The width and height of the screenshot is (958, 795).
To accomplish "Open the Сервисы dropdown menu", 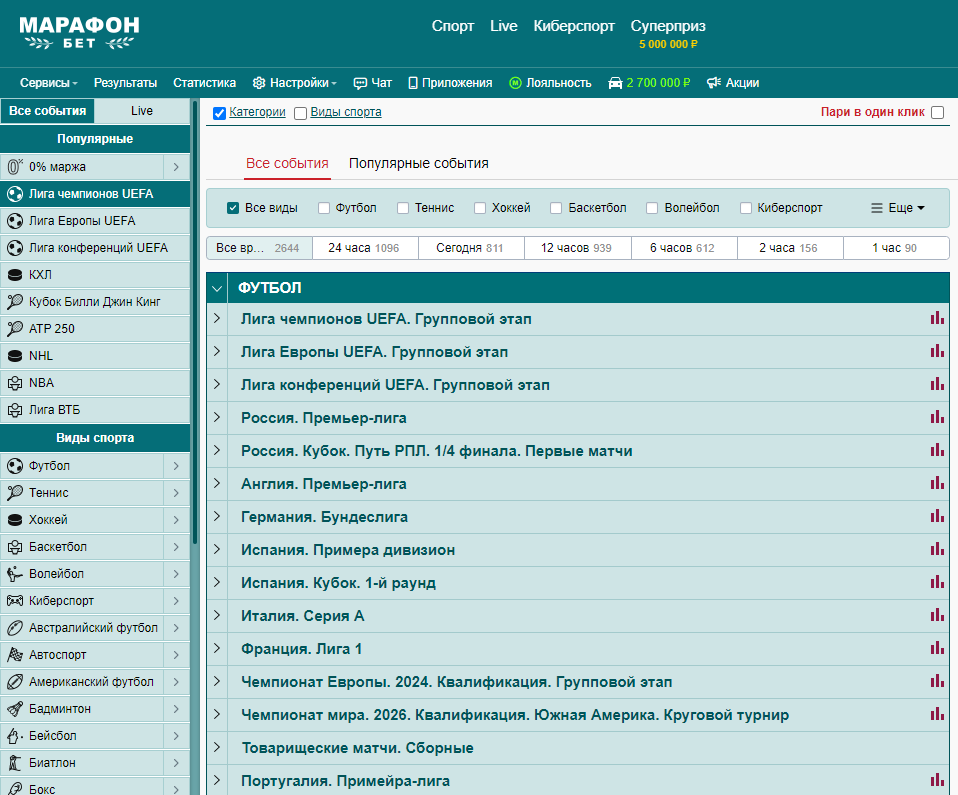I will tap(48, 83).
